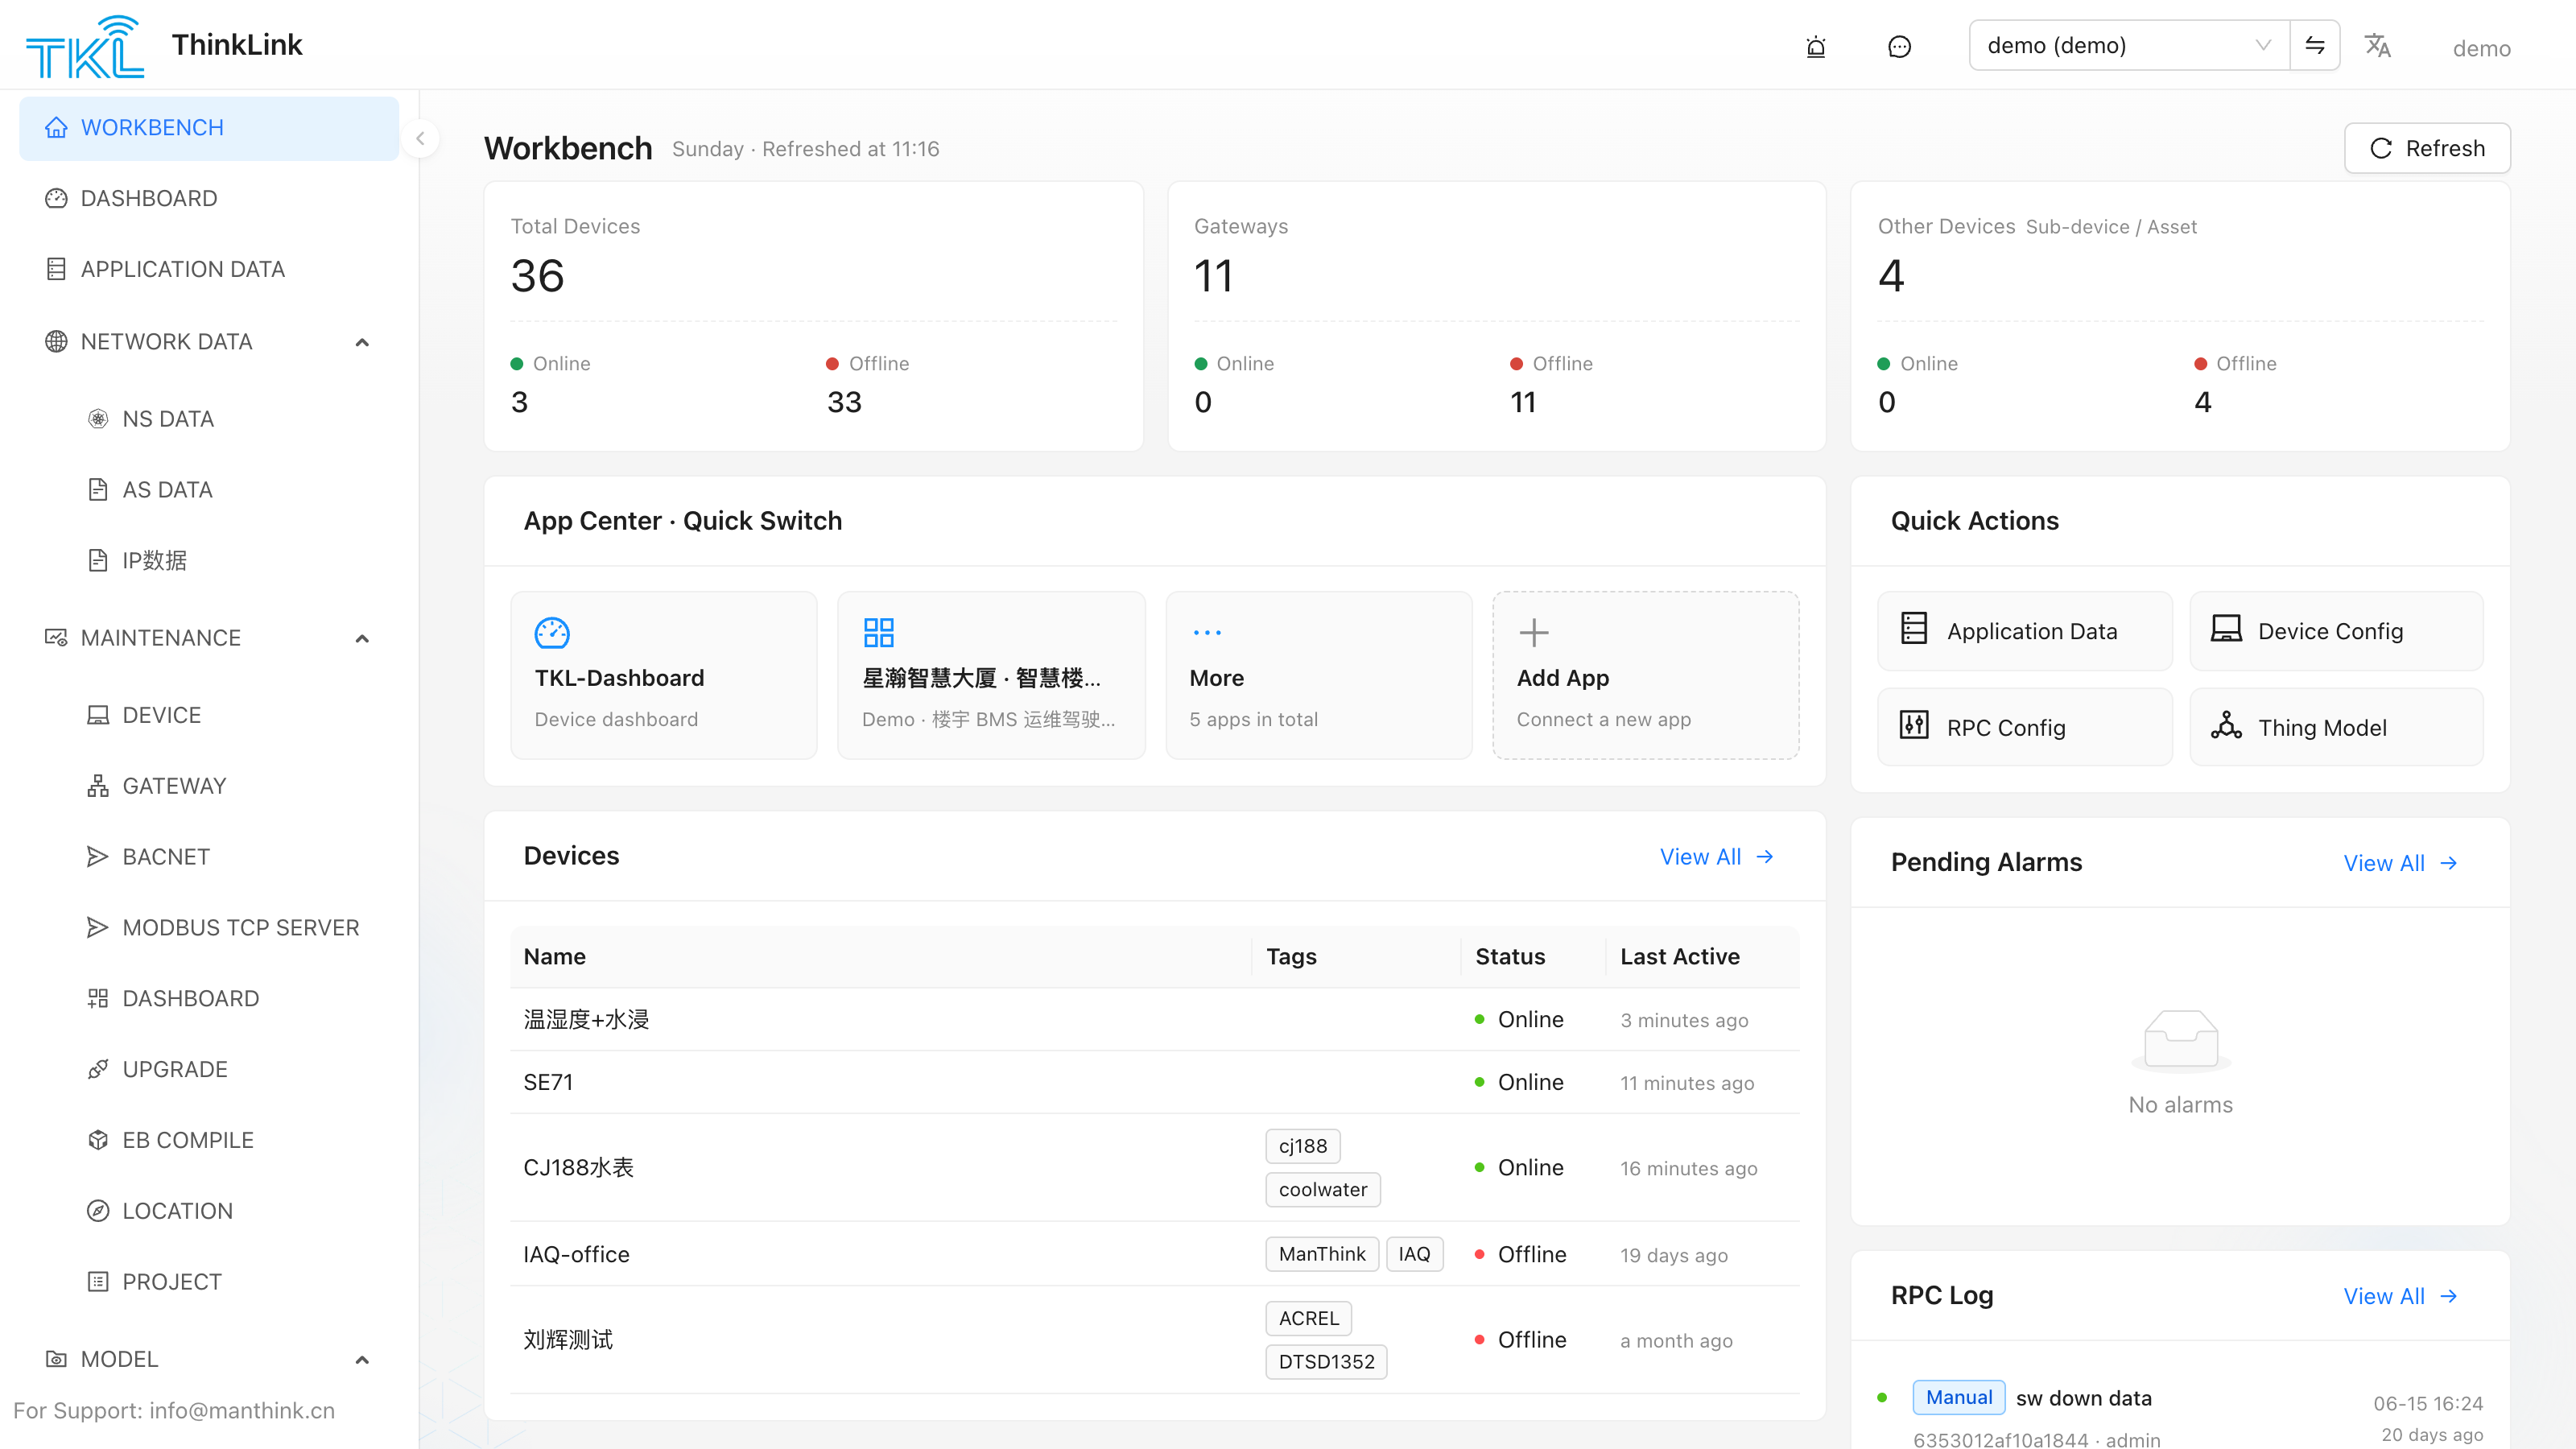Viewport: 2576px width, 1449px height.
Task: Open the maintenance DASHBOARD sidebar item
Action: pyautogui.click(x=209, y=999)
